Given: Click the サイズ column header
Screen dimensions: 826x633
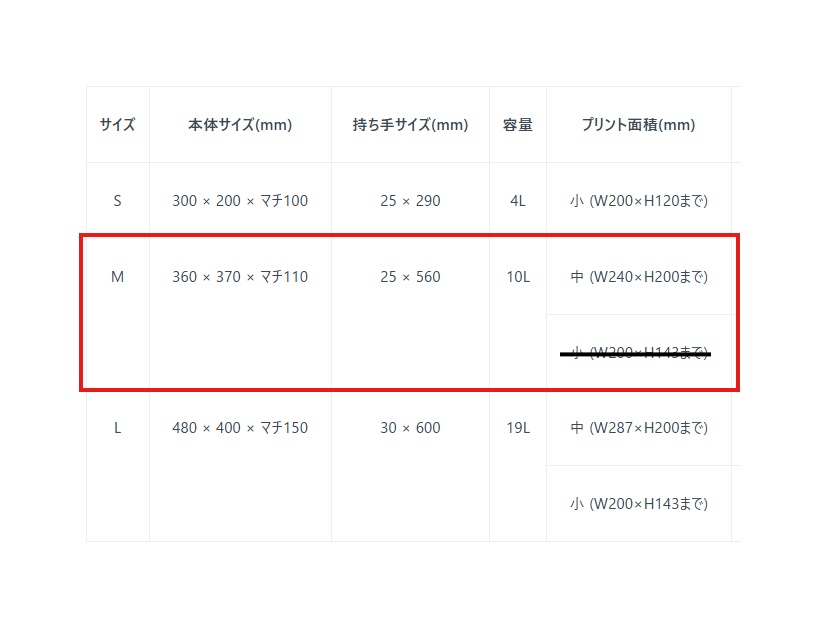Looking at the screenshot, I should tap(117, 125).
